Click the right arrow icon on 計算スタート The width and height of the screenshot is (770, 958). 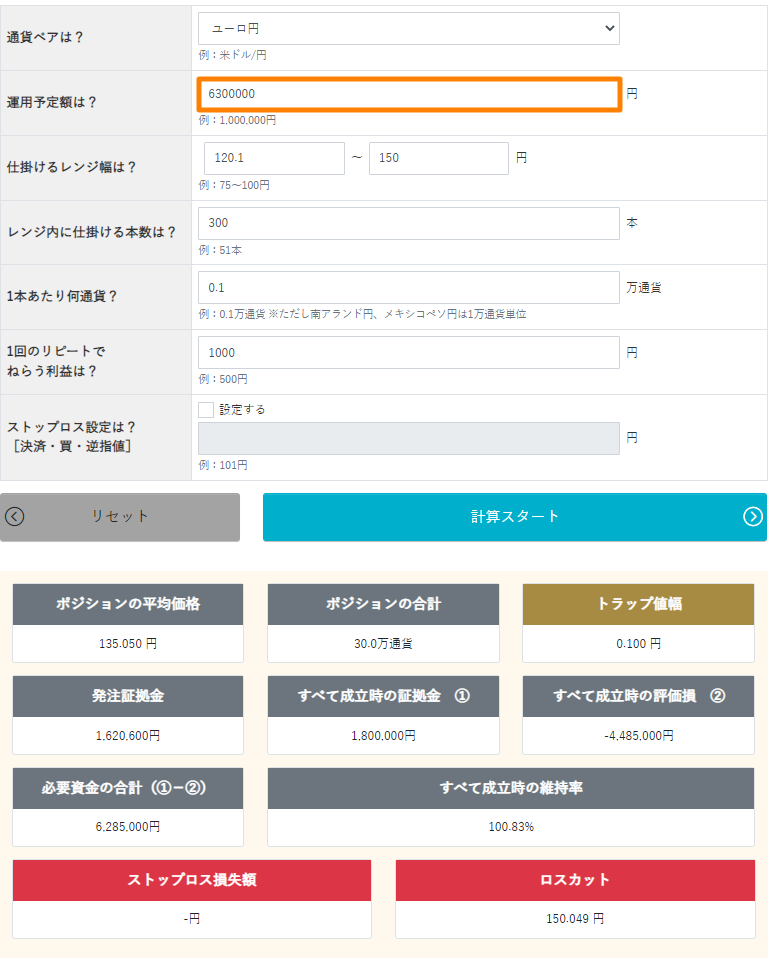click(753, 517)
